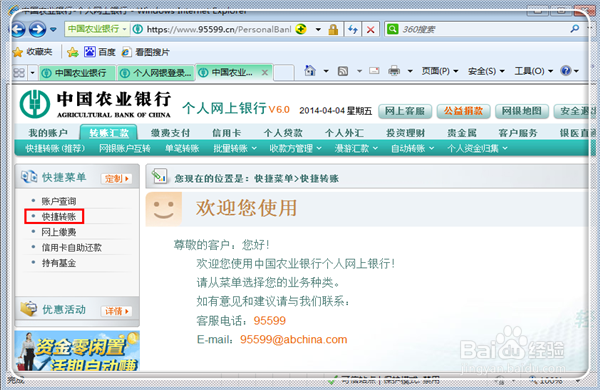Open 快捷转账 in the quick menu
600x390 pixels.
coord(59,217)
